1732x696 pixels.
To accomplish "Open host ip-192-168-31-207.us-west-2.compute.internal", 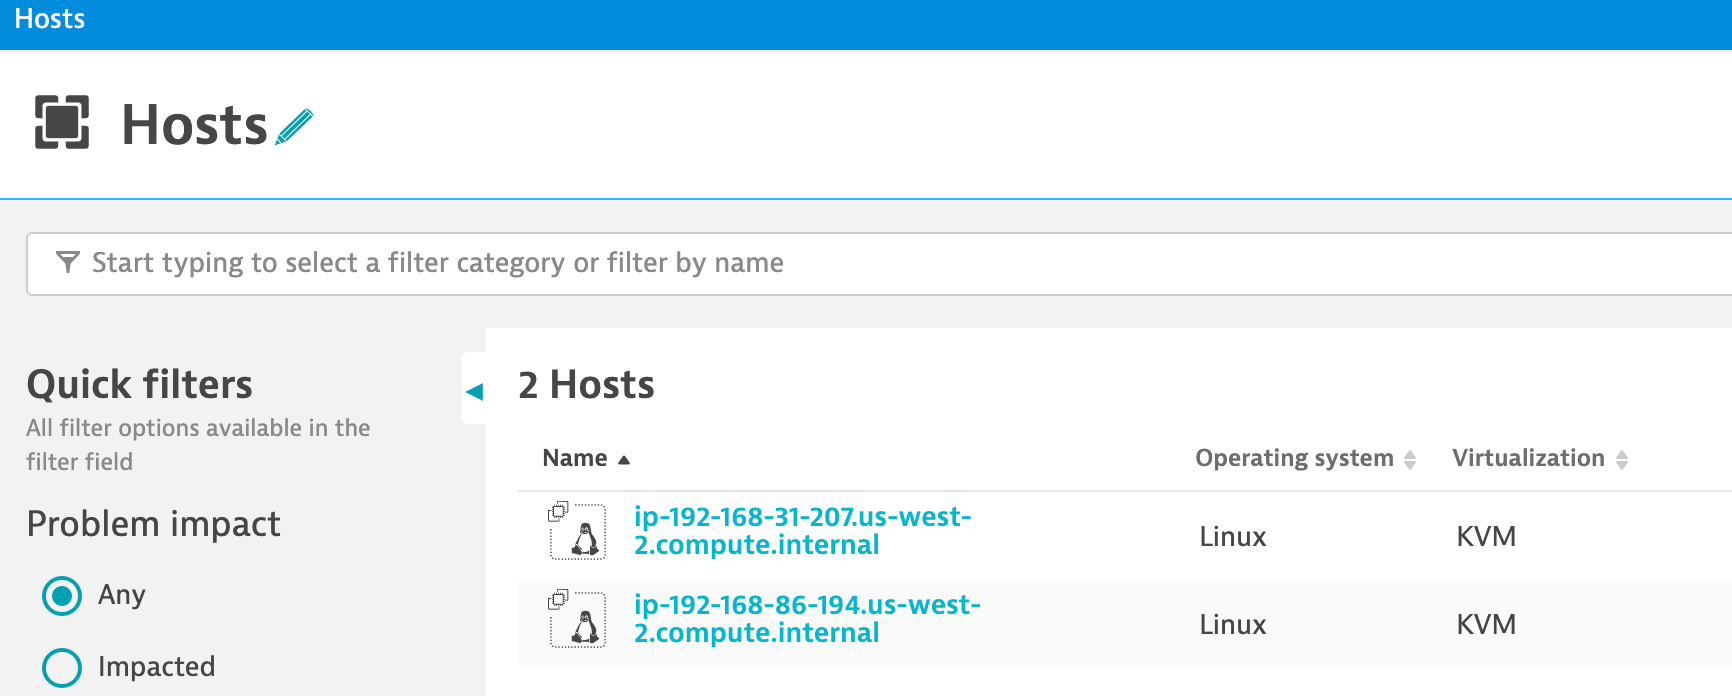I will pos(802,531).
